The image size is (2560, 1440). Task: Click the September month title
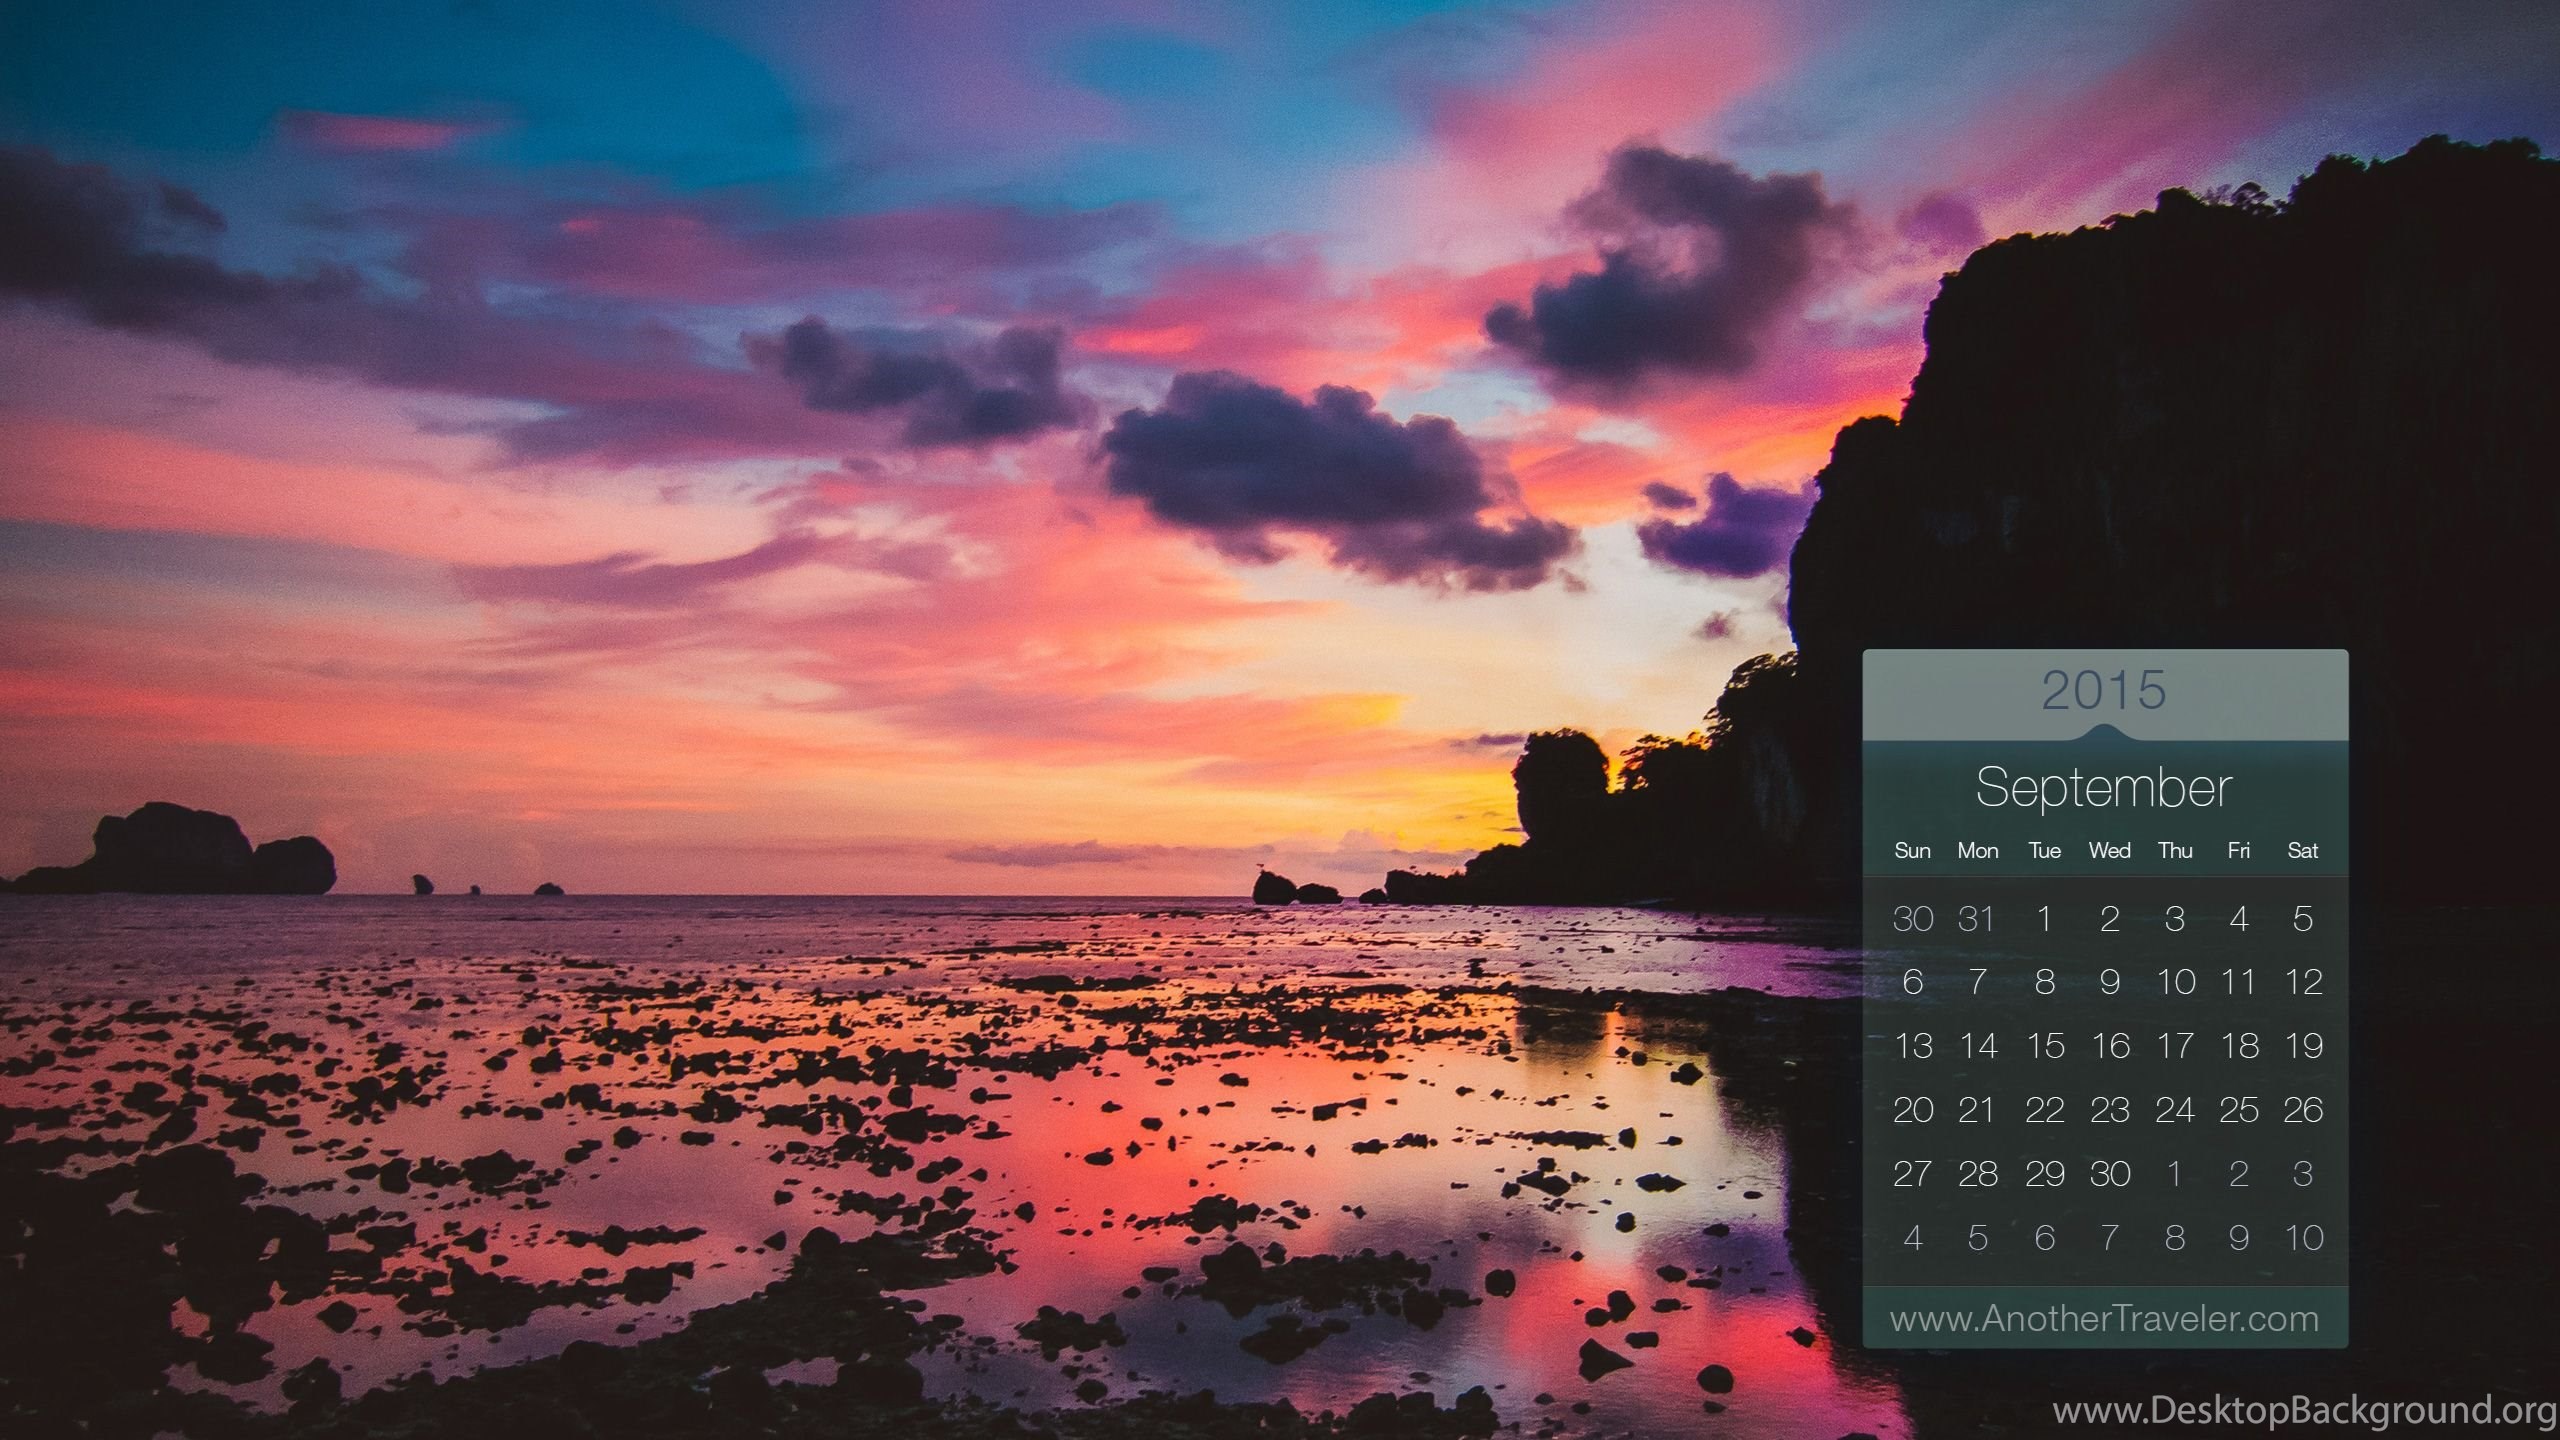tap(2104, 788)
